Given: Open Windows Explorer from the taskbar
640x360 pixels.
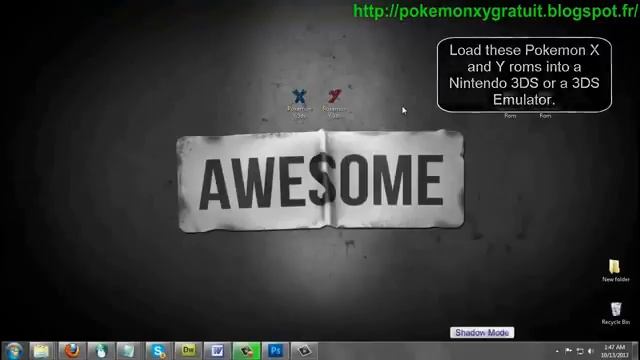Looking at the screenshot, I should coord(41,351).
